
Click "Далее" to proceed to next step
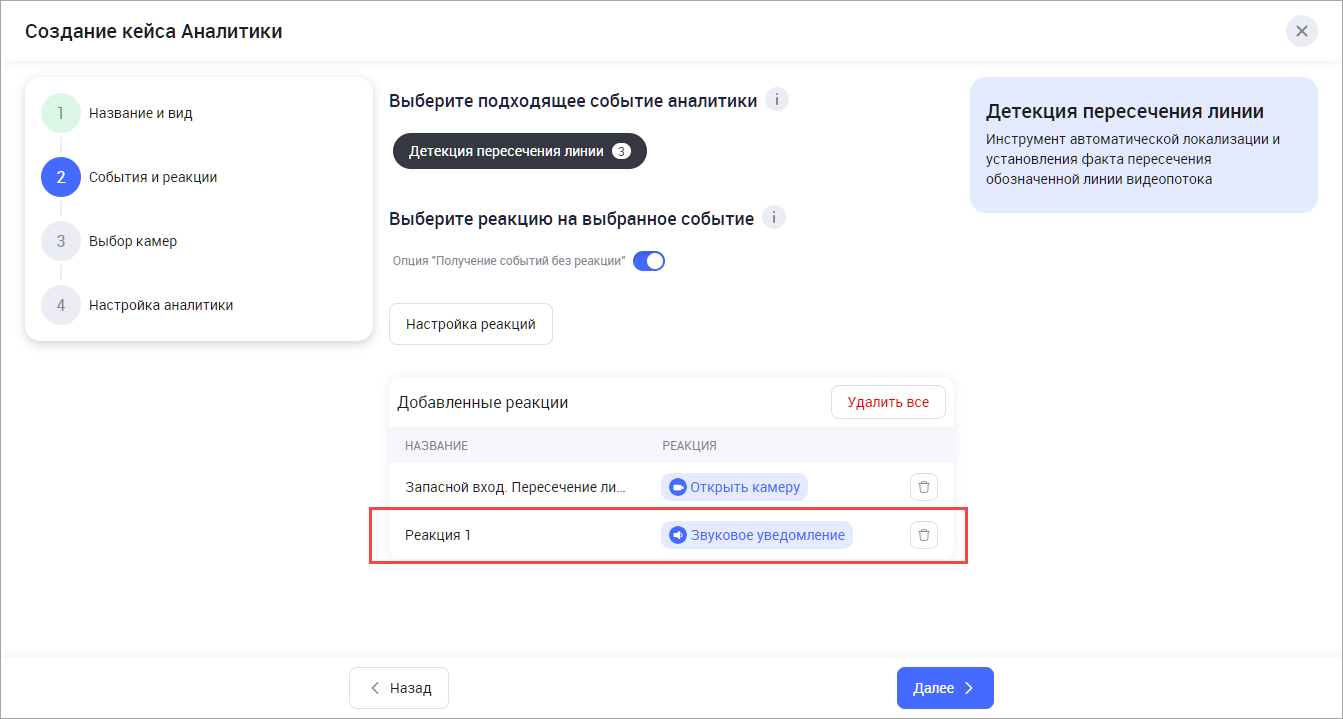tap(945, 688)
